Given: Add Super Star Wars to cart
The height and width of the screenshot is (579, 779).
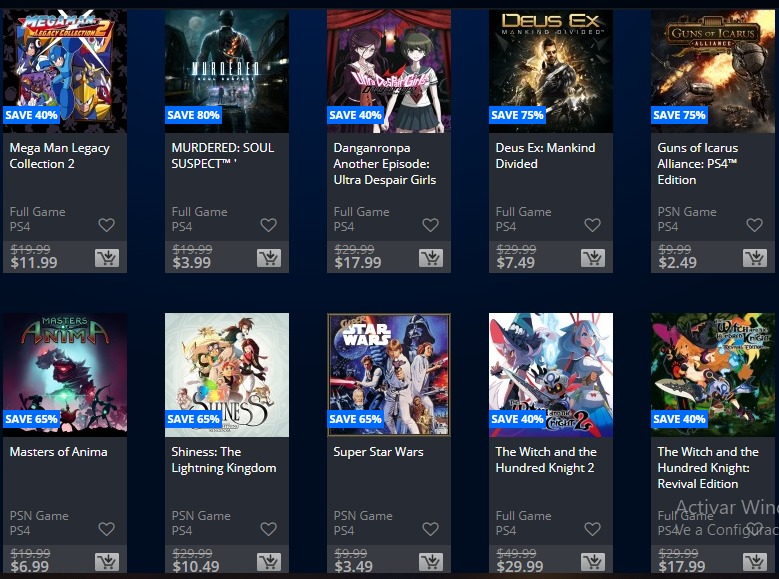Looking at the screenshot, I should click(x=431, y=562).
